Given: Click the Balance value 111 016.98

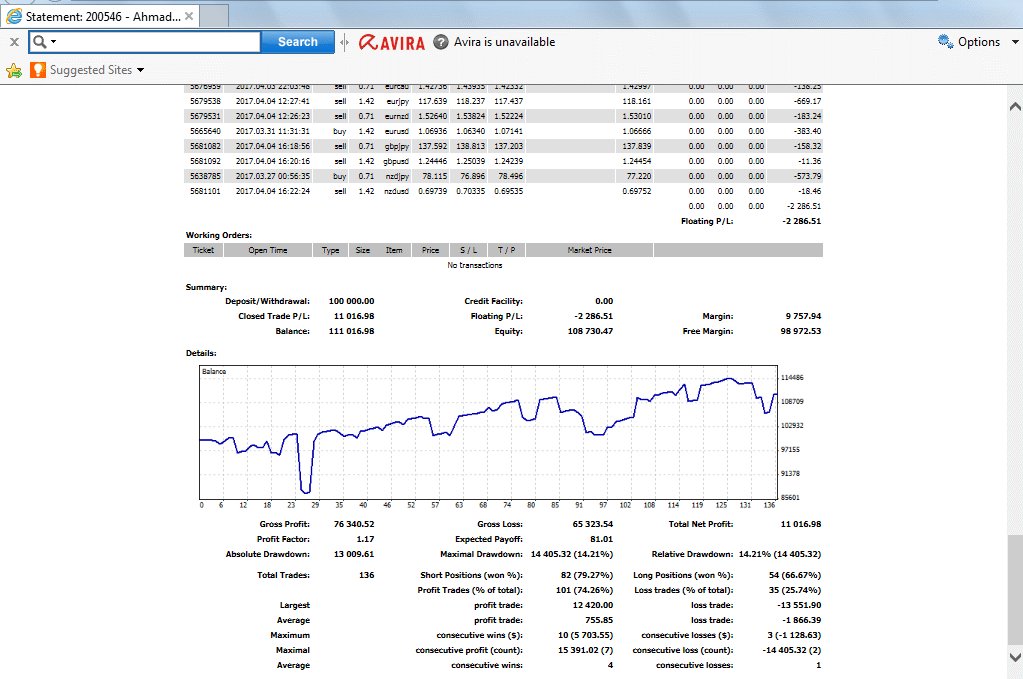Looking at the screenshot, I should point(352,331).
